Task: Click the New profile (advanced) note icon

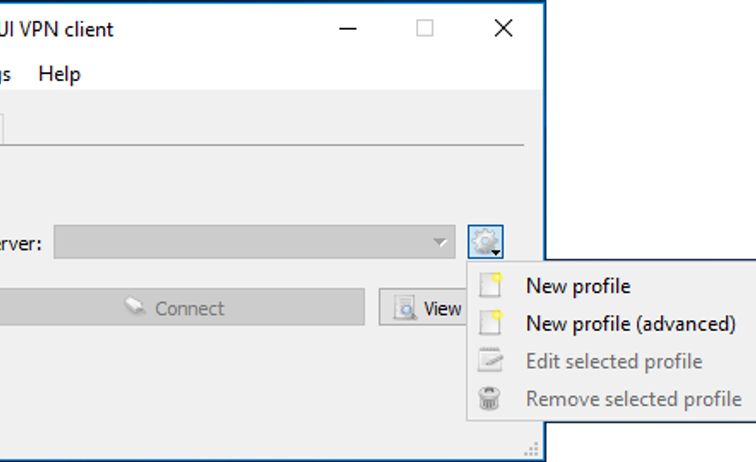Action: pyautogui.click(x=490, y=323)
